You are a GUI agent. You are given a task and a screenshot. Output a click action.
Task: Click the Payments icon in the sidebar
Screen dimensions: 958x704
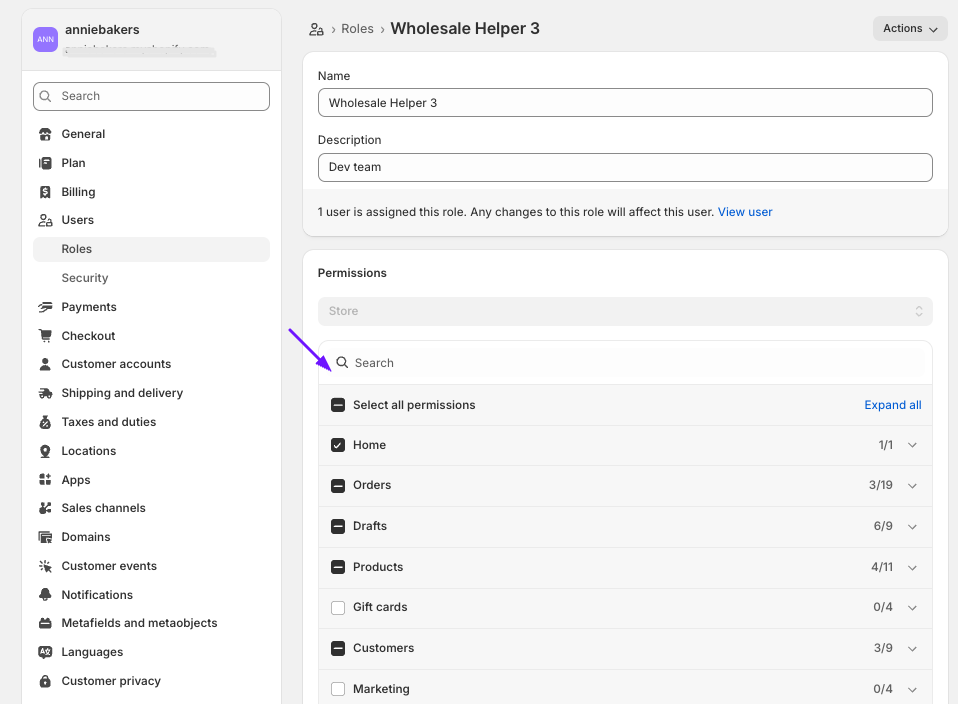click(45, 307)
